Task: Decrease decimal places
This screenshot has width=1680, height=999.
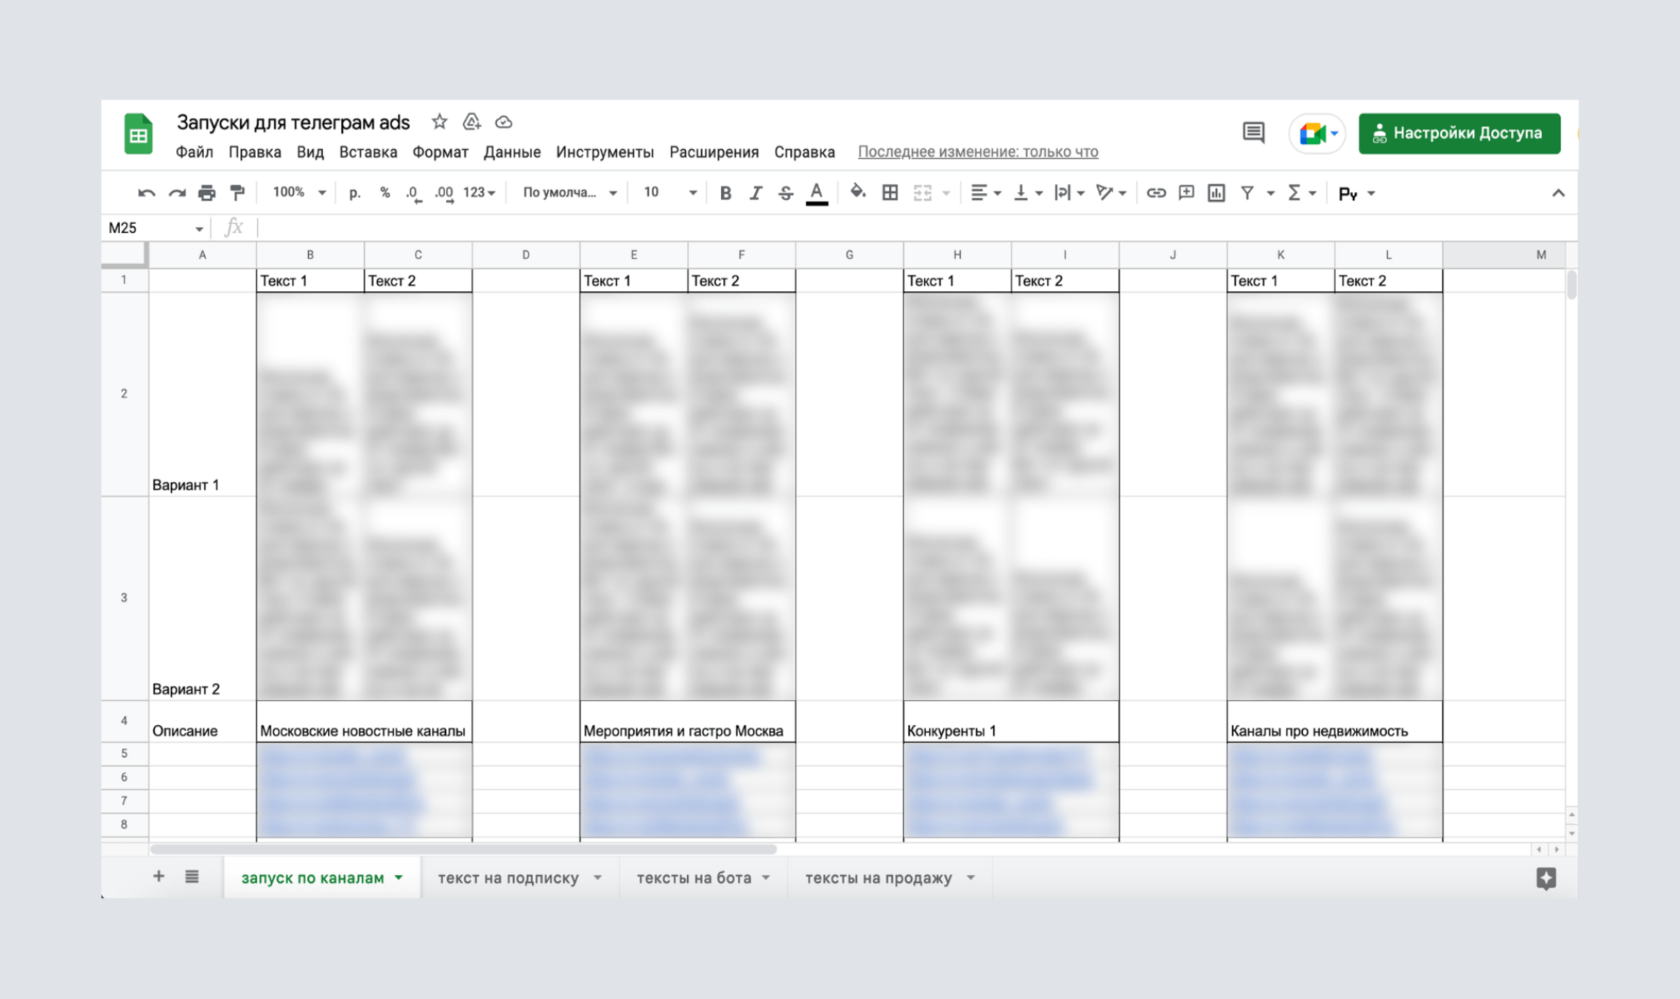Action: tap(413, 193)
